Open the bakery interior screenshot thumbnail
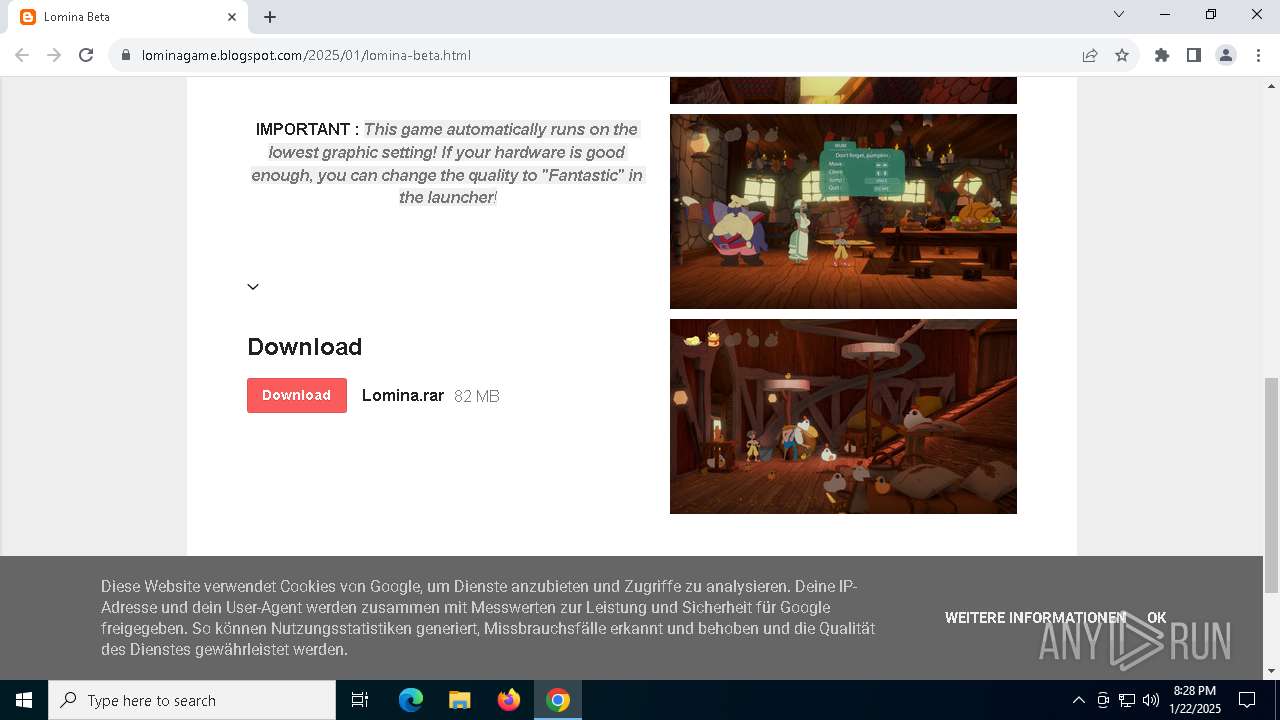 click(x=843, y=416)
